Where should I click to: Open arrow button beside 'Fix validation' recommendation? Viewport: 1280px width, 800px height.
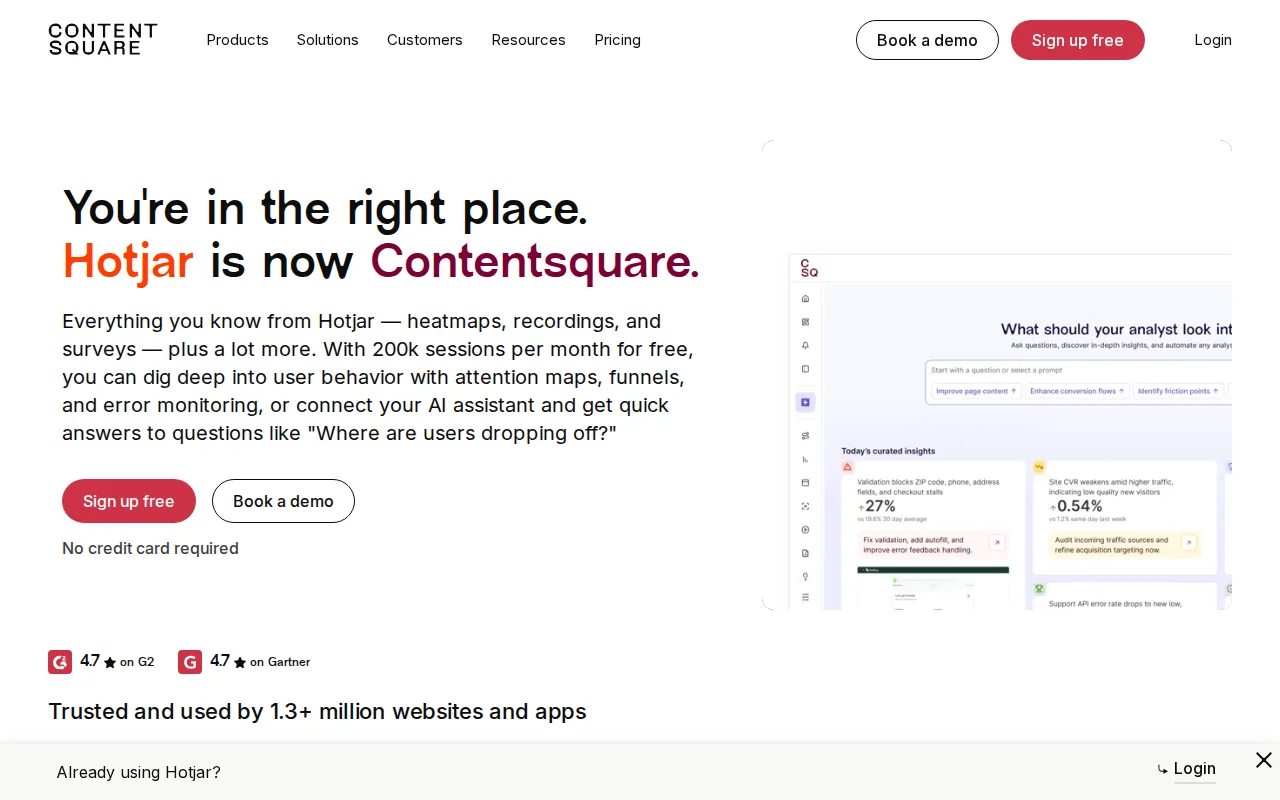(997, 542)
